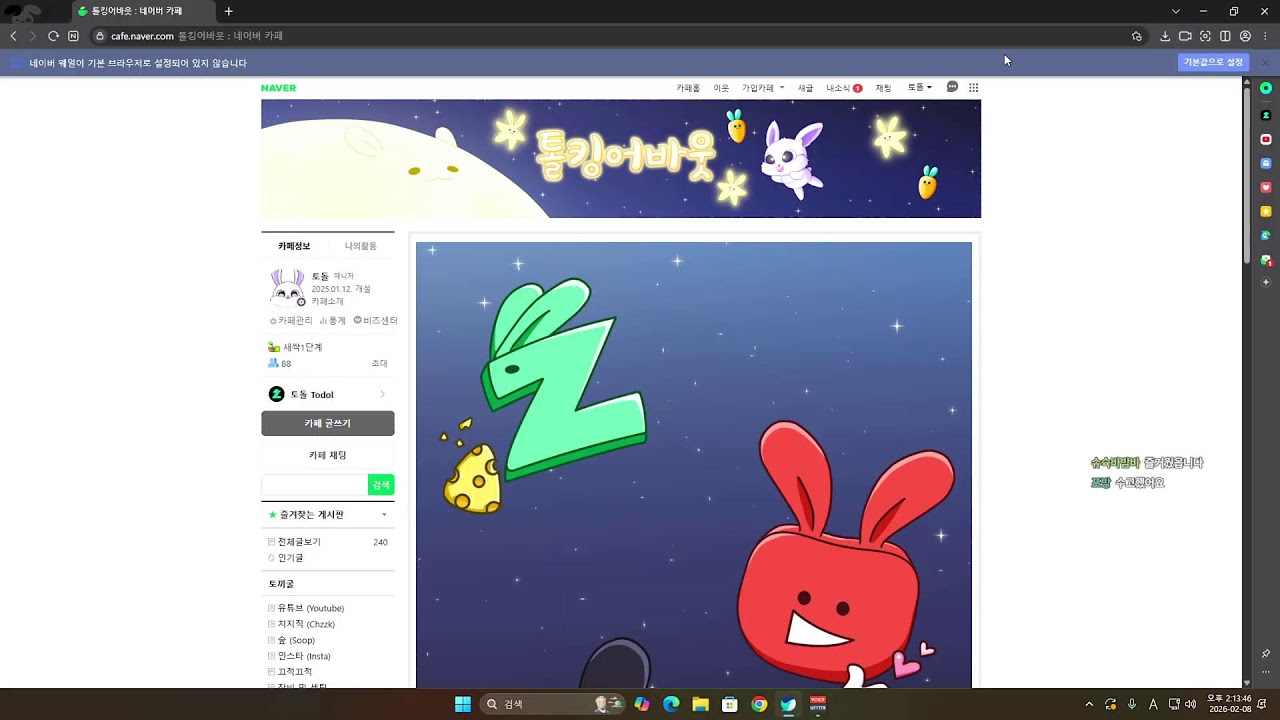The height and width of the screenshot is (720, 1280).
Task: Open the Naver services grid icon
Action: (x=973, y=88)
